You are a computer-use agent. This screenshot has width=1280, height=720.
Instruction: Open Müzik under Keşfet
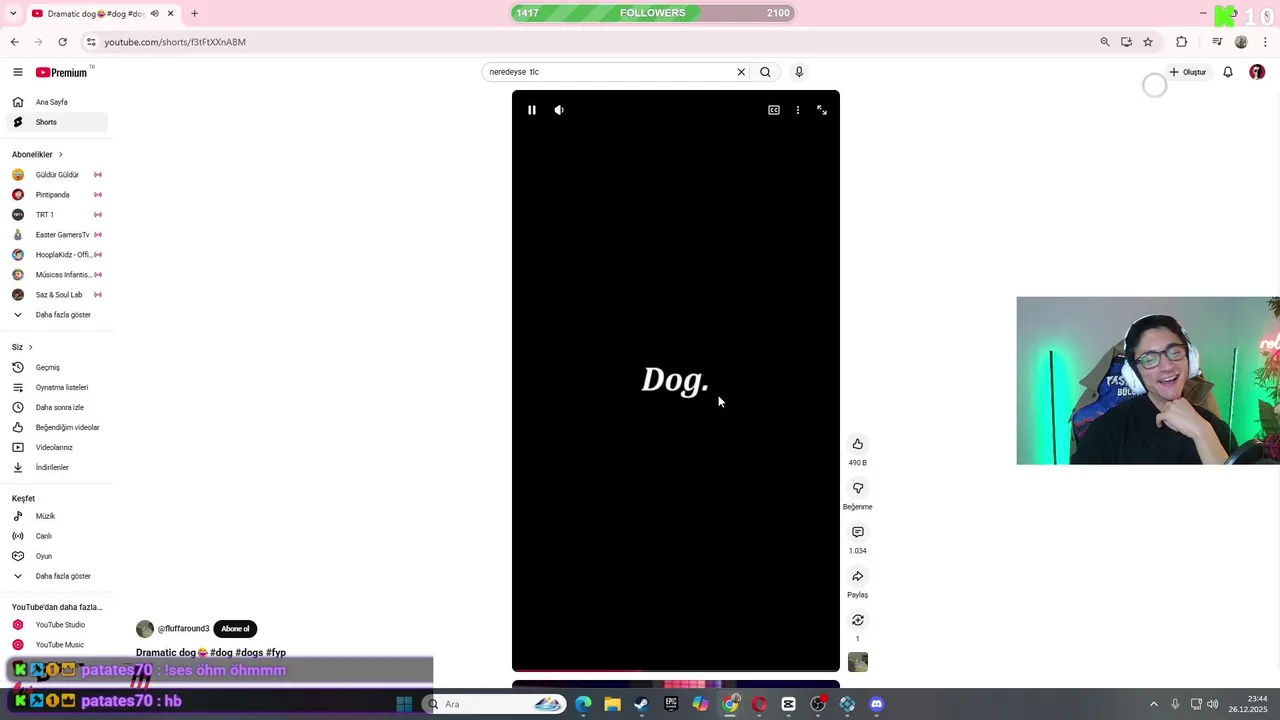57,516
